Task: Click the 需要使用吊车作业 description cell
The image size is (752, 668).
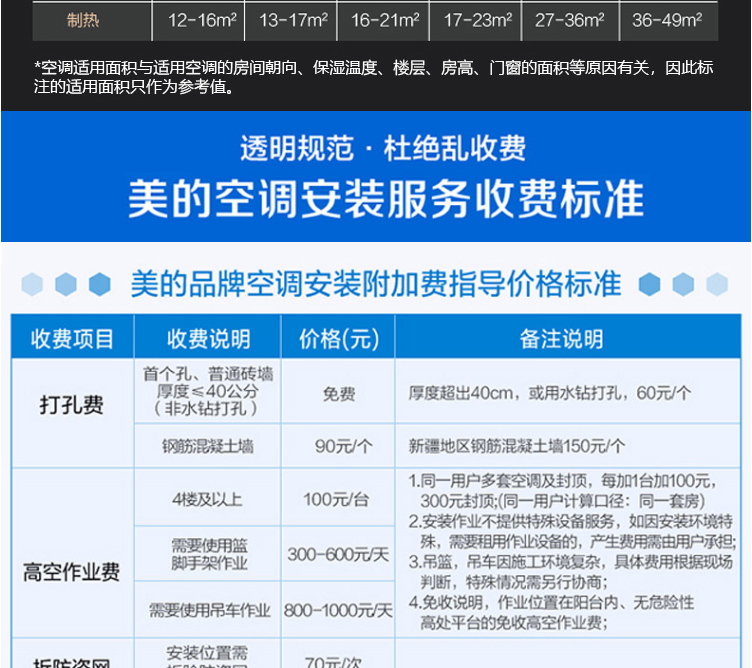Action: (x=210, y=610)
